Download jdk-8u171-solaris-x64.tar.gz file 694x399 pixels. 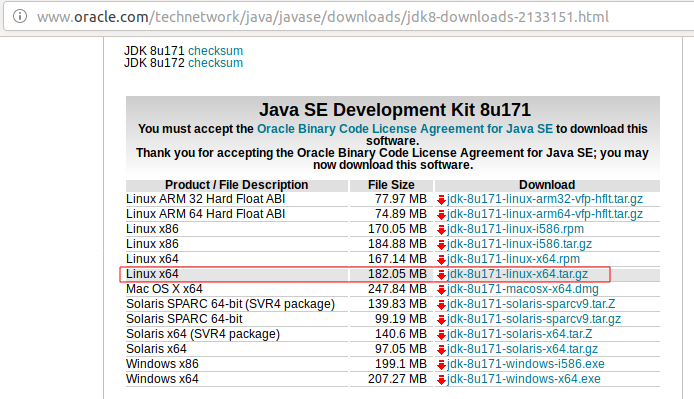[x=522, y=349]
